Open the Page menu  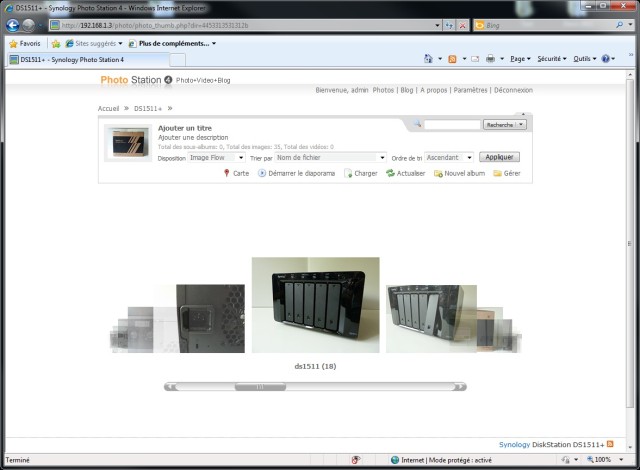(x=520, y=59)
